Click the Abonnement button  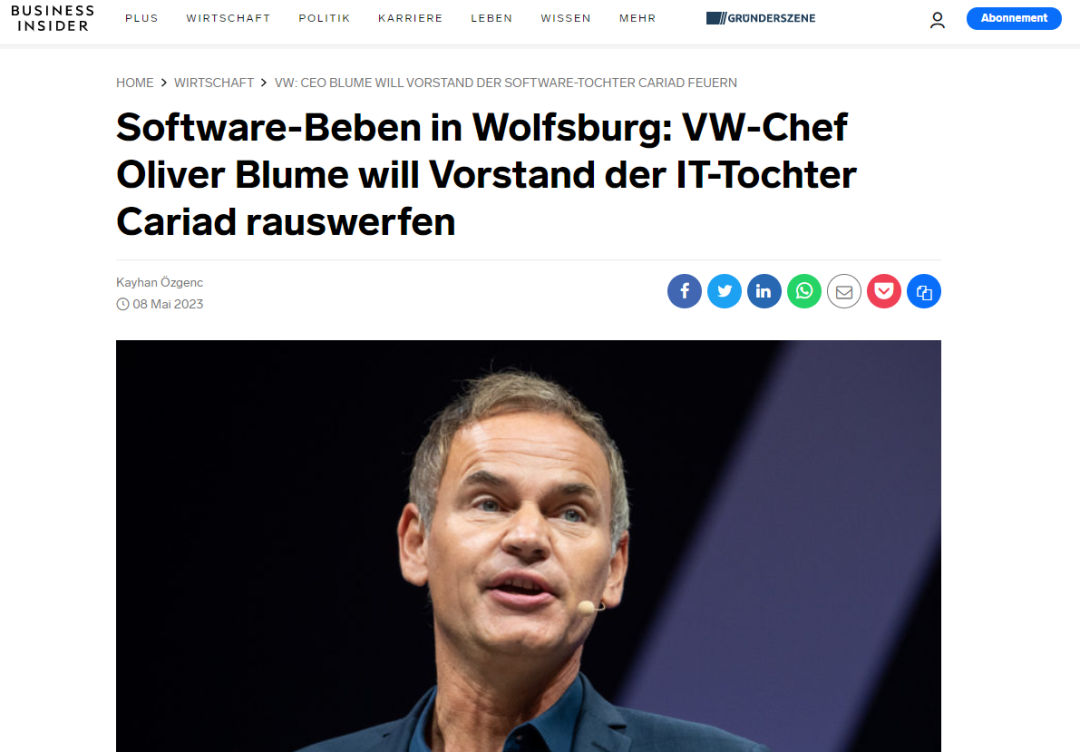1013,19
